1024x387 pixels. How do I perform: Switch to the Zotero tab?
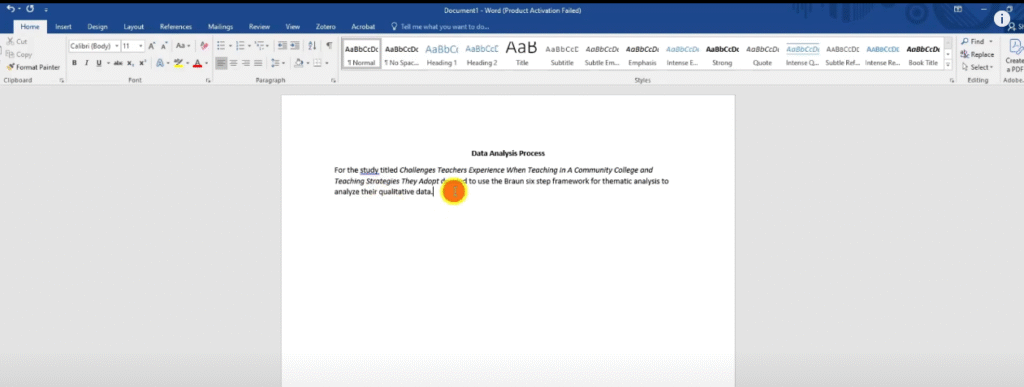coord(325,27)
